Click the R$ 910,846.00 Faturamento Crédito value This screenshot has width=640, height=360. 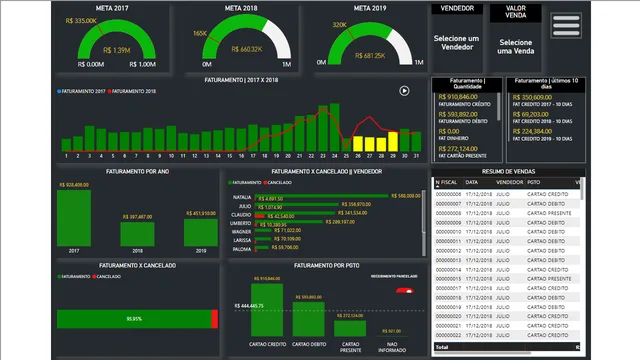click(458, 97)
